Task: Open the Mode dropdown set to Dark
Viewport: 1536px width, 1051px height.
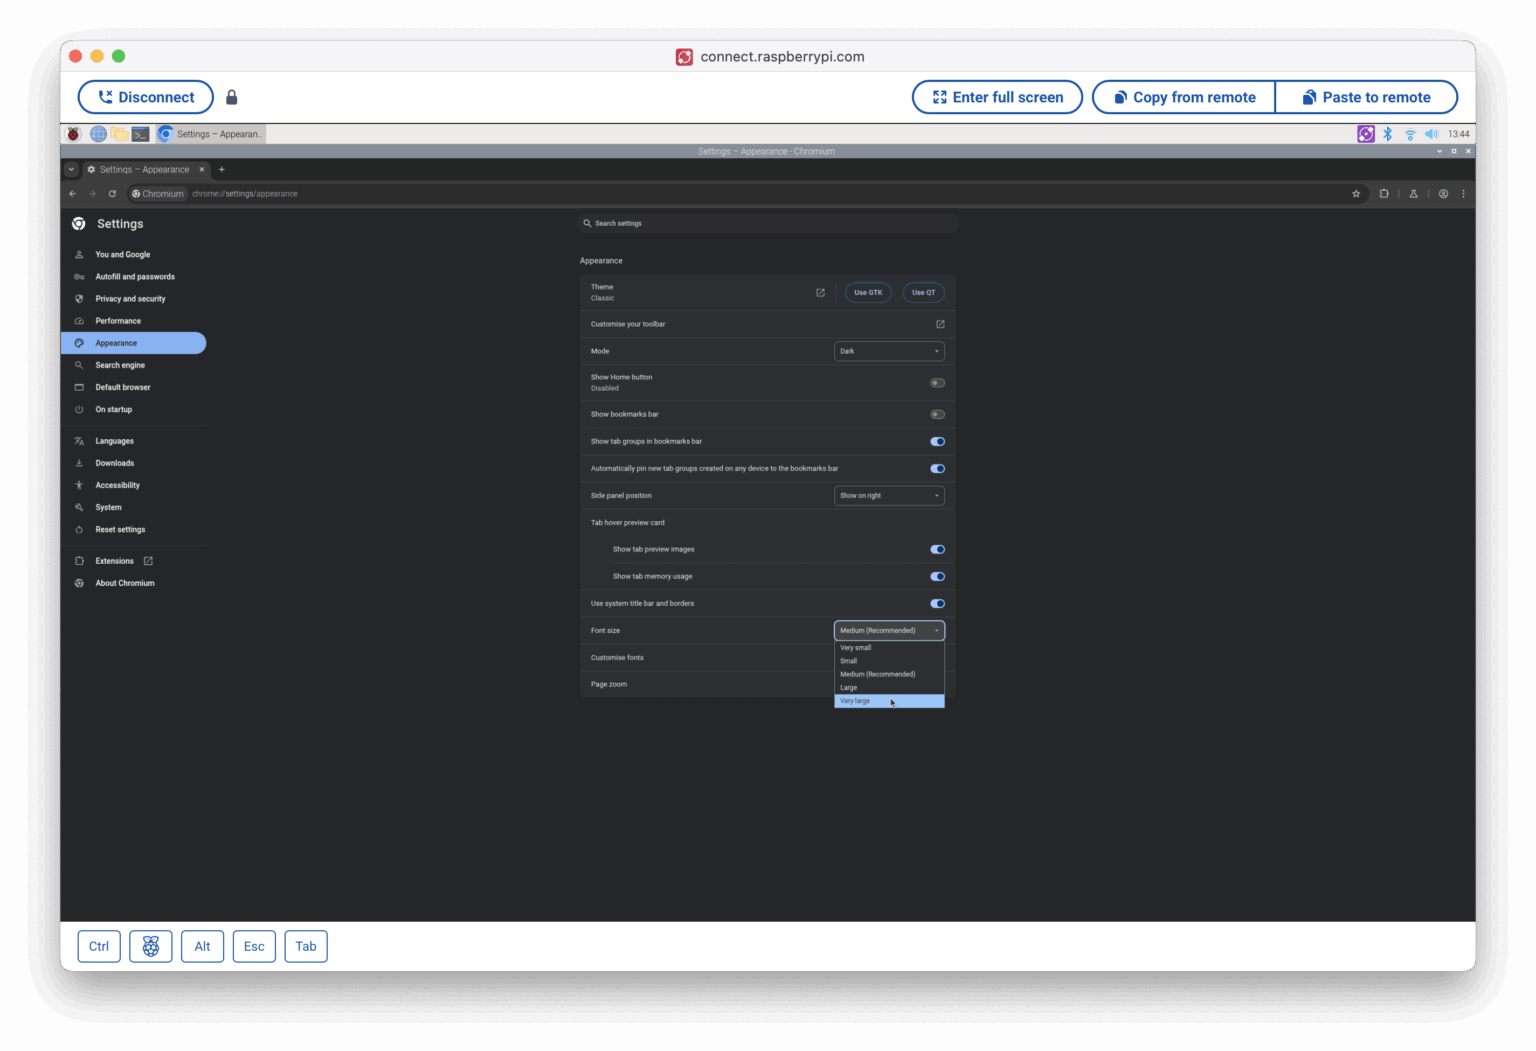Action: (x=889, y=351)
